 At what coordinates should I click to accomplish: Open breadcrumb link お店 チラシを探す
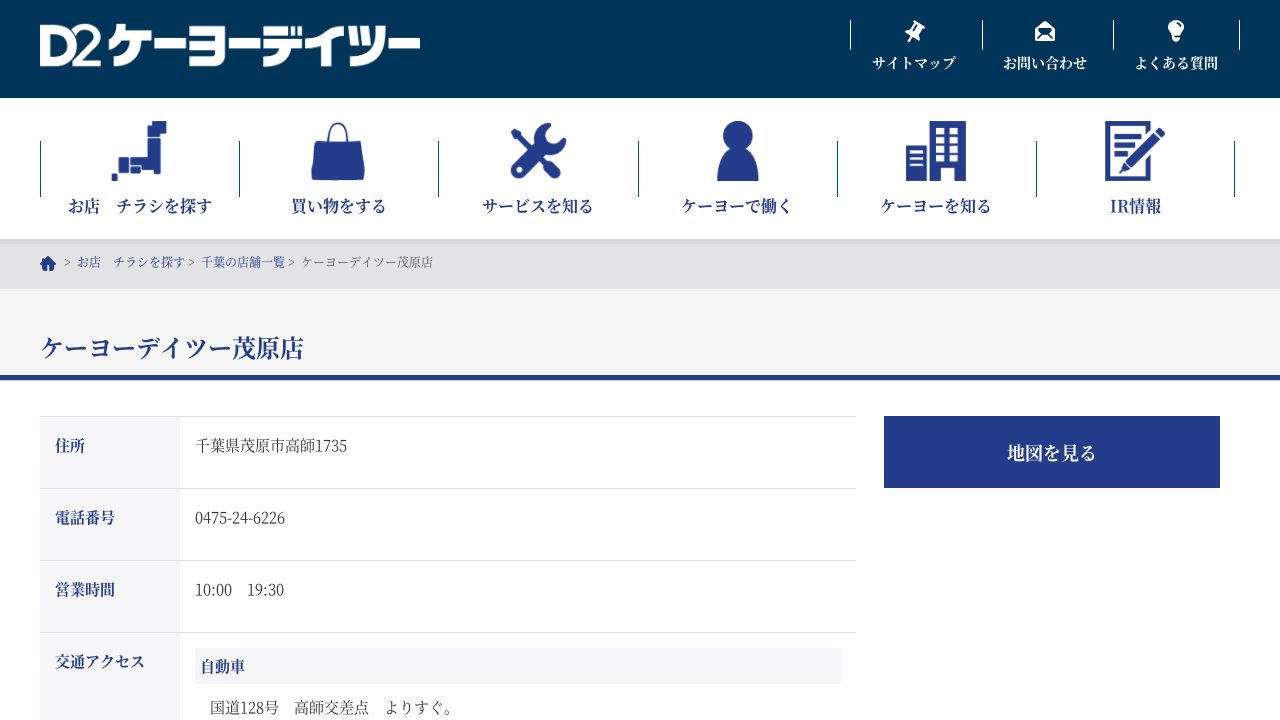point(130,262)
